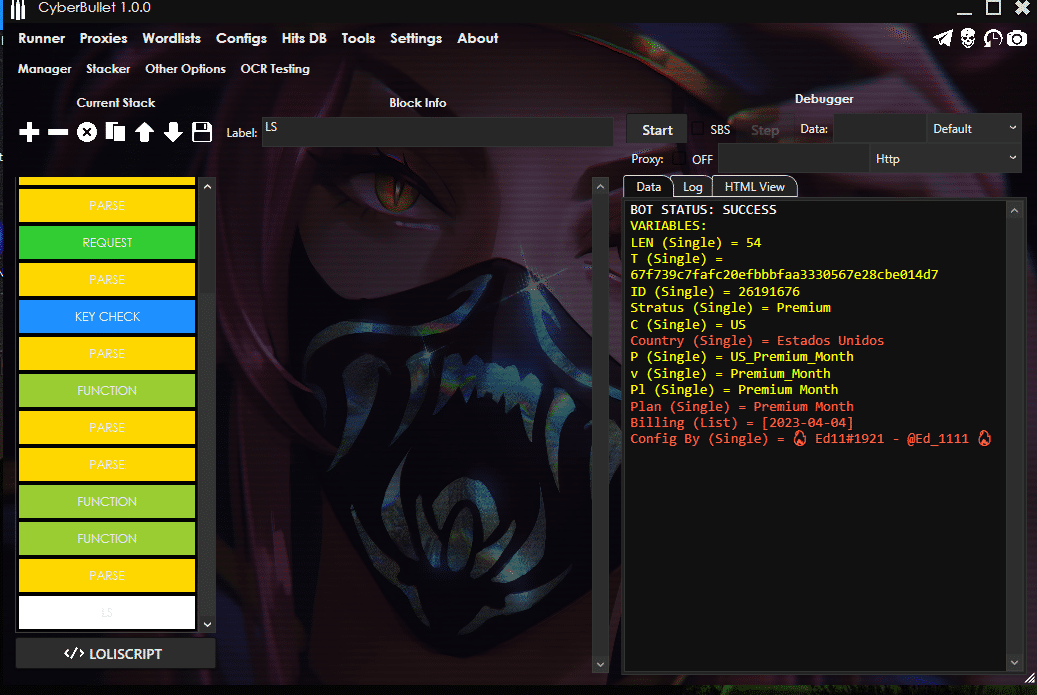Move selected block down in stack
Screen dimensions: 1037x695
(173, 132)
